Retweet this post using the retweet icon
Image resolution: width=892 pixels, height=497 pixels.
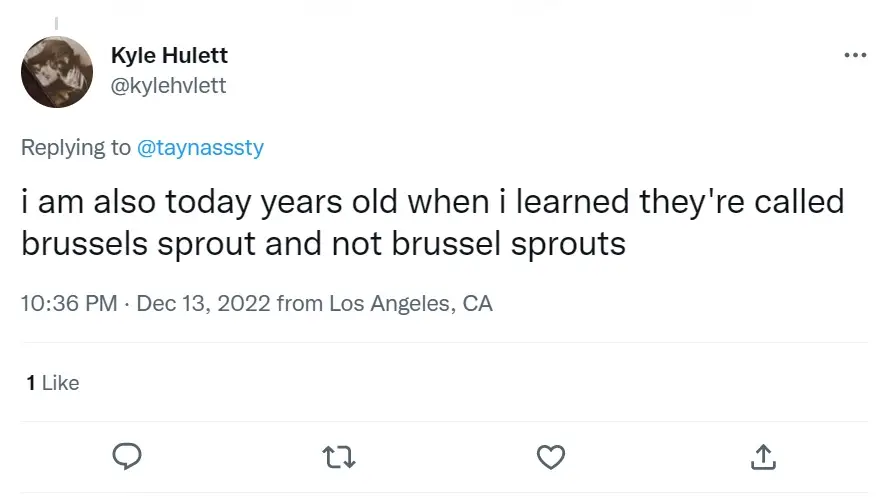pyautogui.click(x=339, y=457)
